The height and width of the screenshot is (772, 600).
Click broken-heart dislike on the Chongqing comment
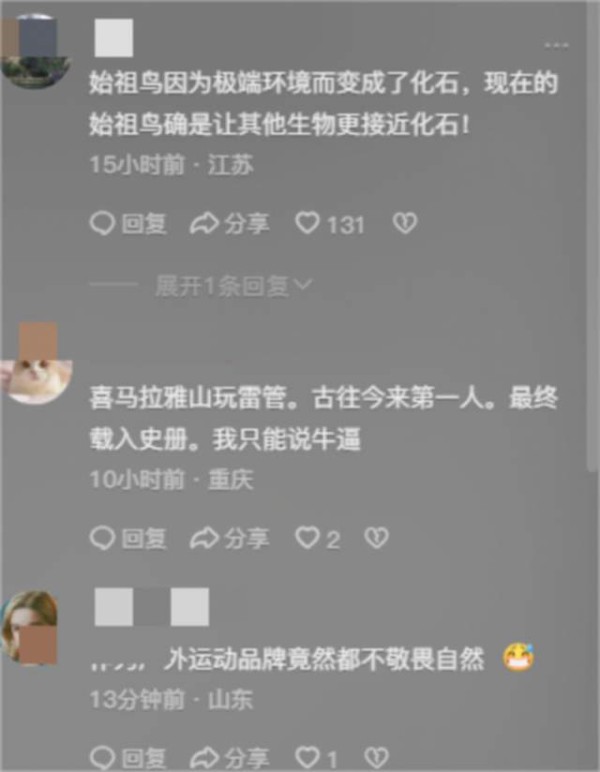(377, 538)
